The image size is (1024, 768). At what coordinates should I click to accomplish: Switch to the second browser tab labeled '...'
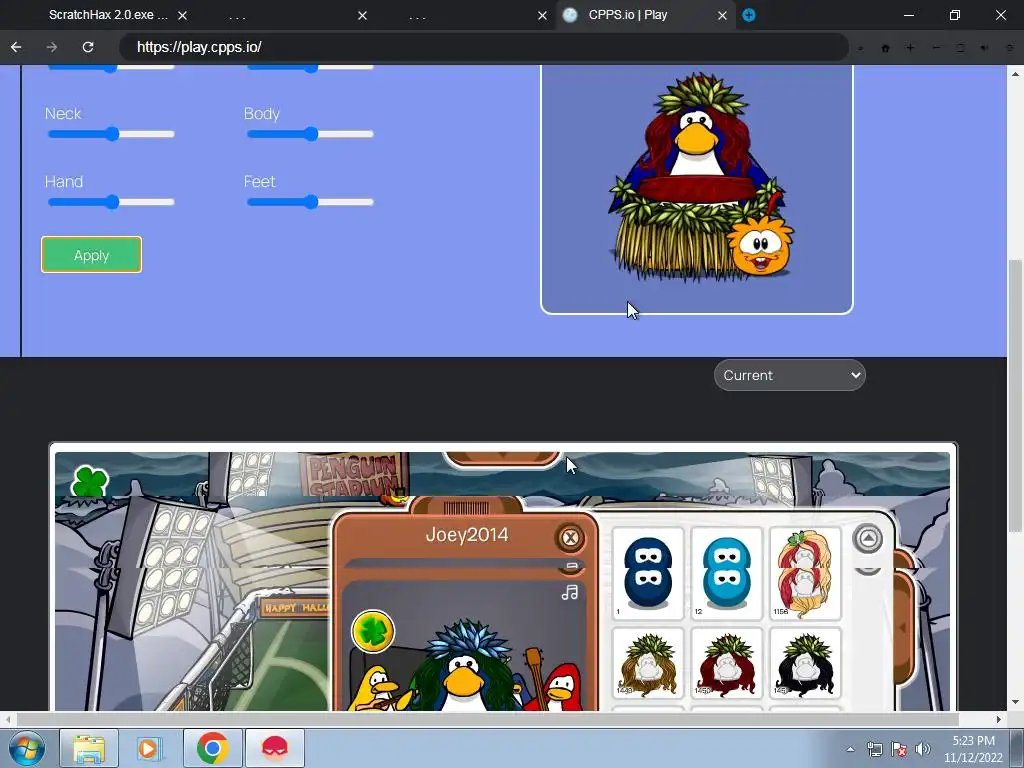238,15
